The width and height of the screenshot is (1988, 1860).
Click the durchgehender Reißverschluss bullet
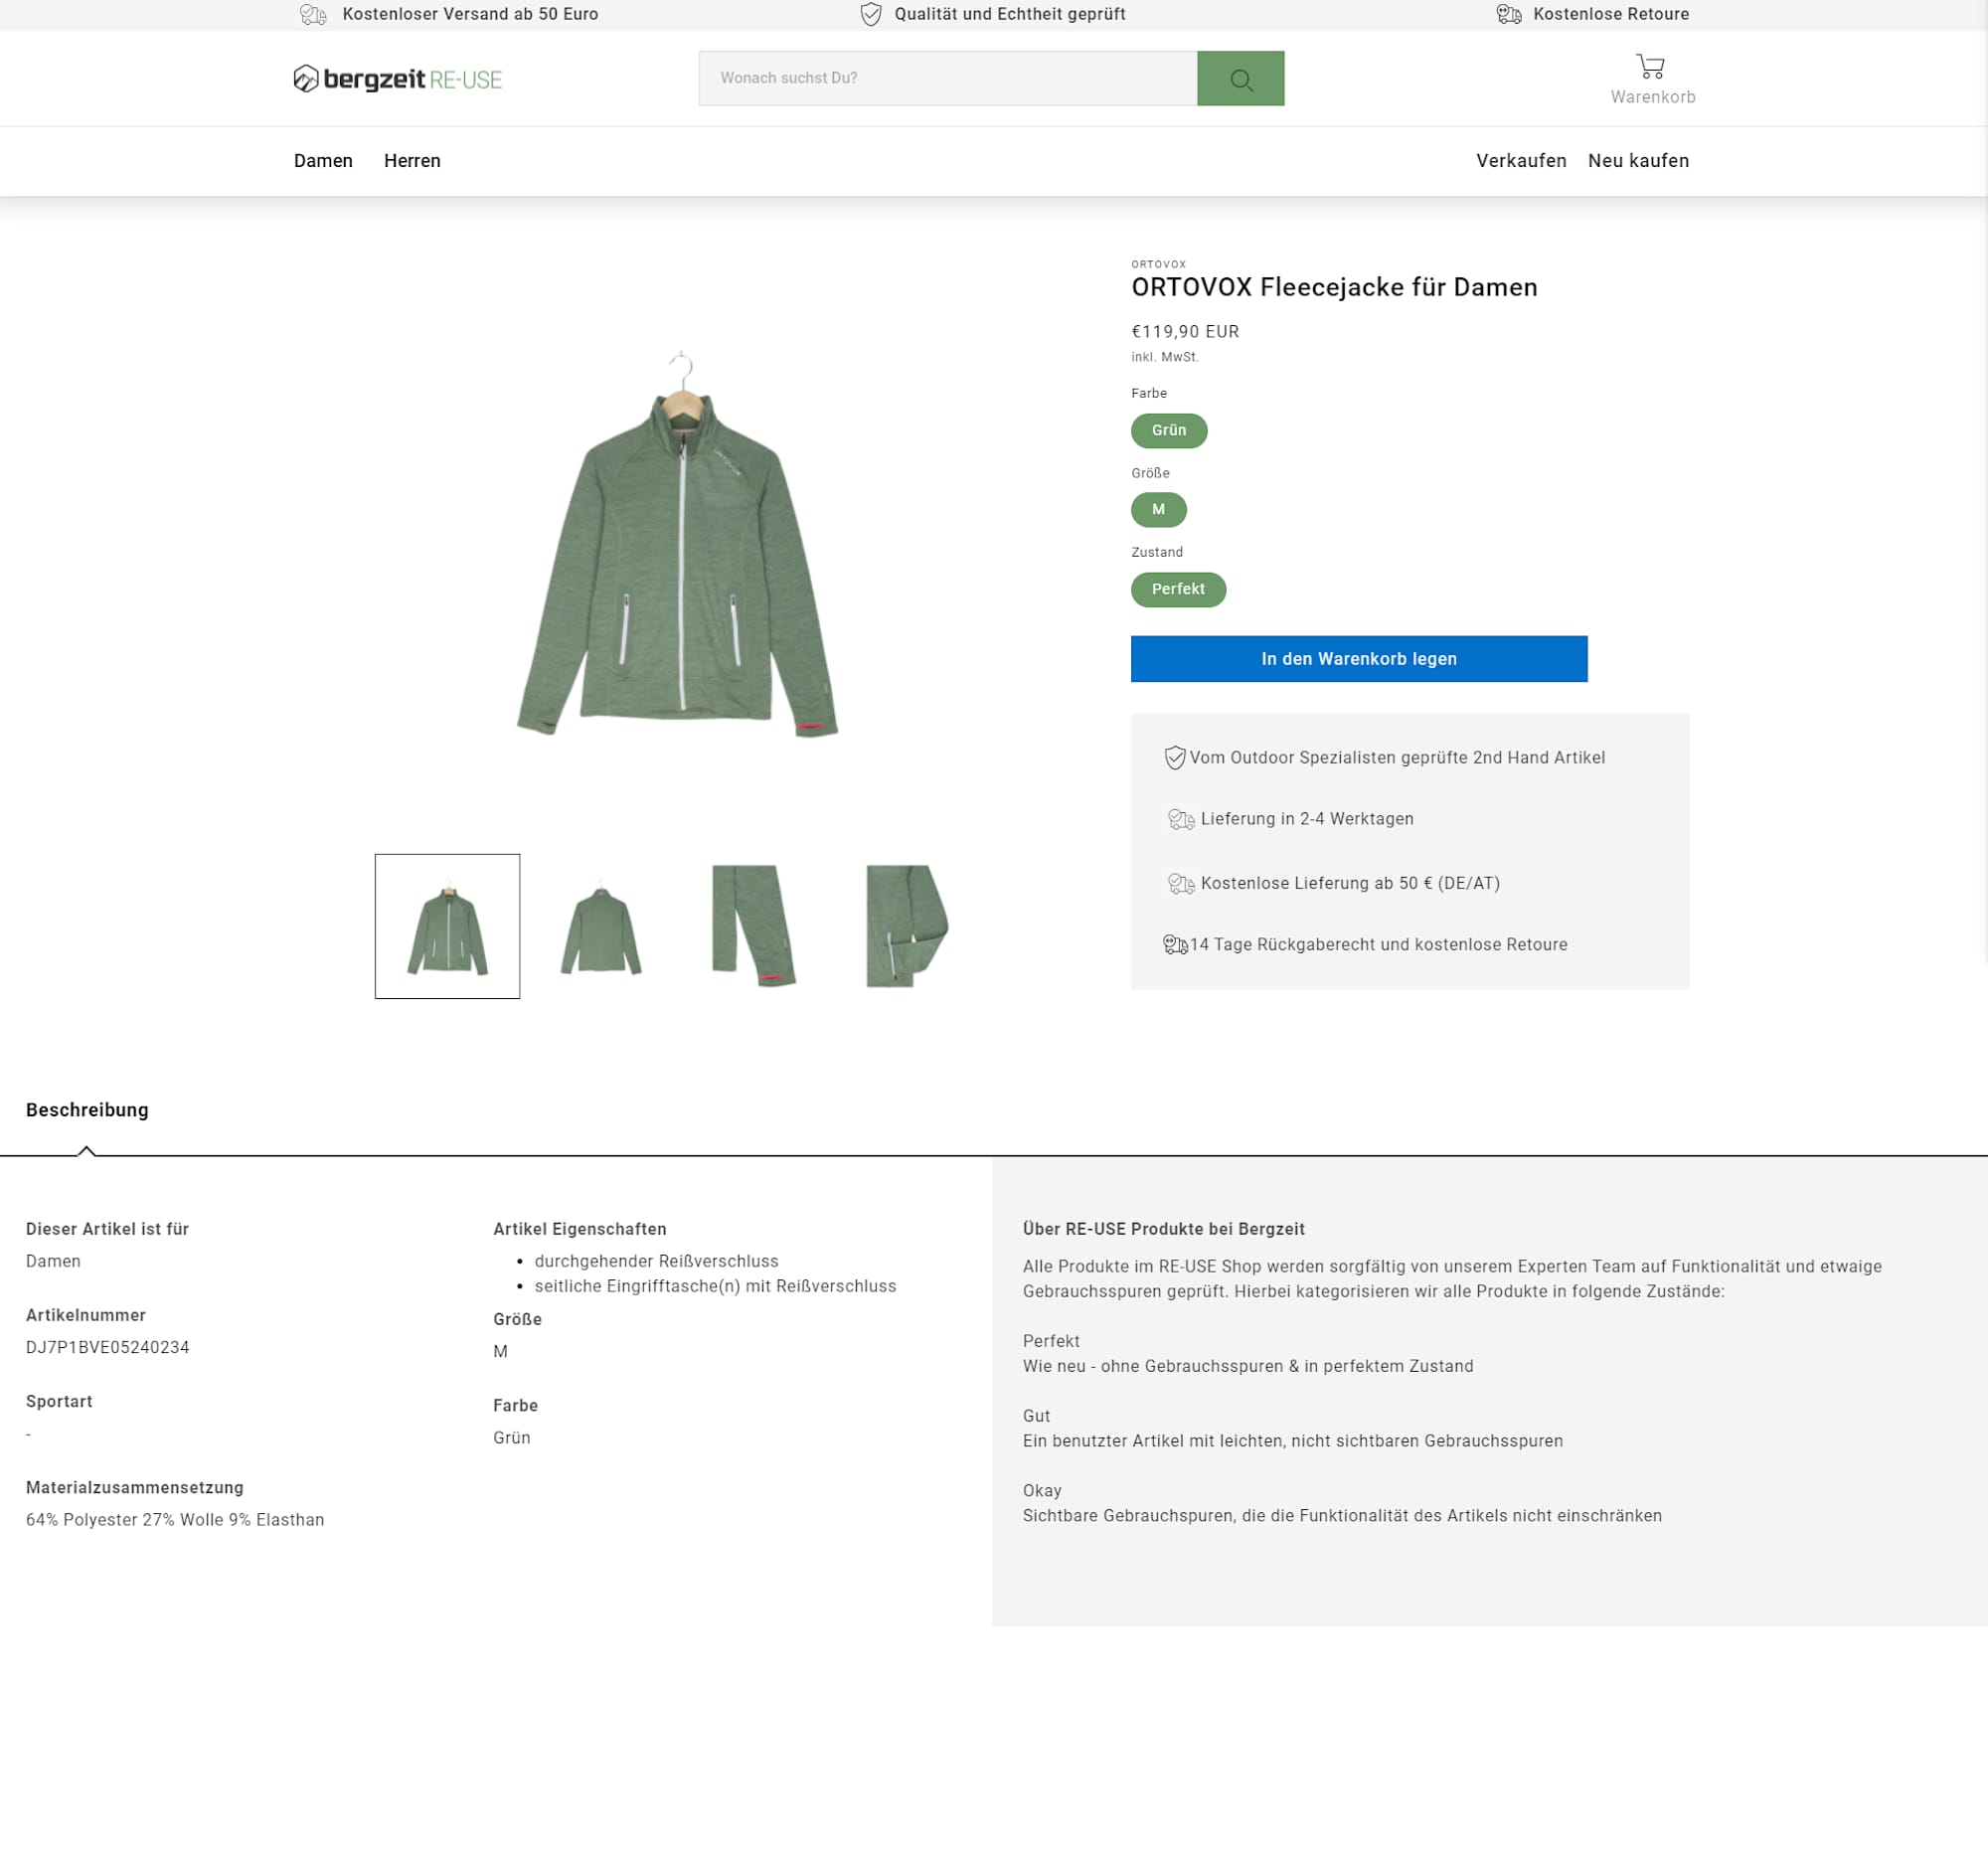click(x=656, y=1261)
